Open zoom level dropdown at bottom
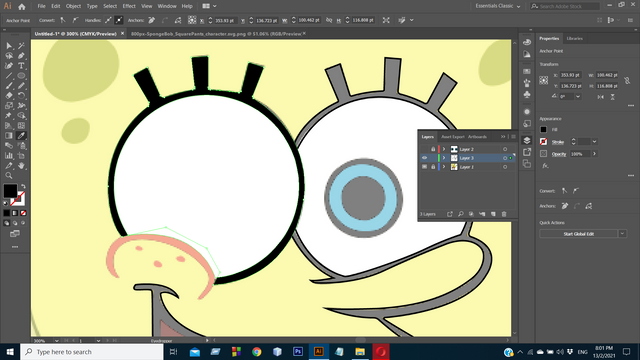The height and width of the screenshot is (360, 640). (56, 340)
